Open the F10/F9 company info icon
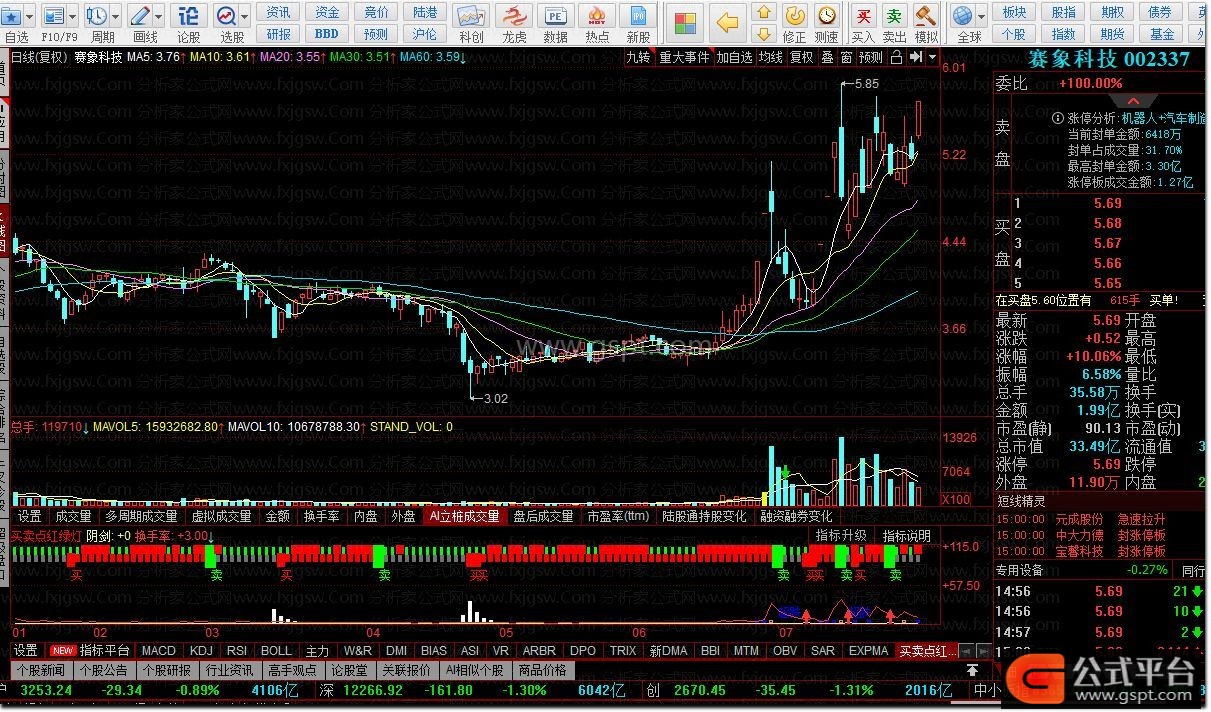 pos(52,16)
